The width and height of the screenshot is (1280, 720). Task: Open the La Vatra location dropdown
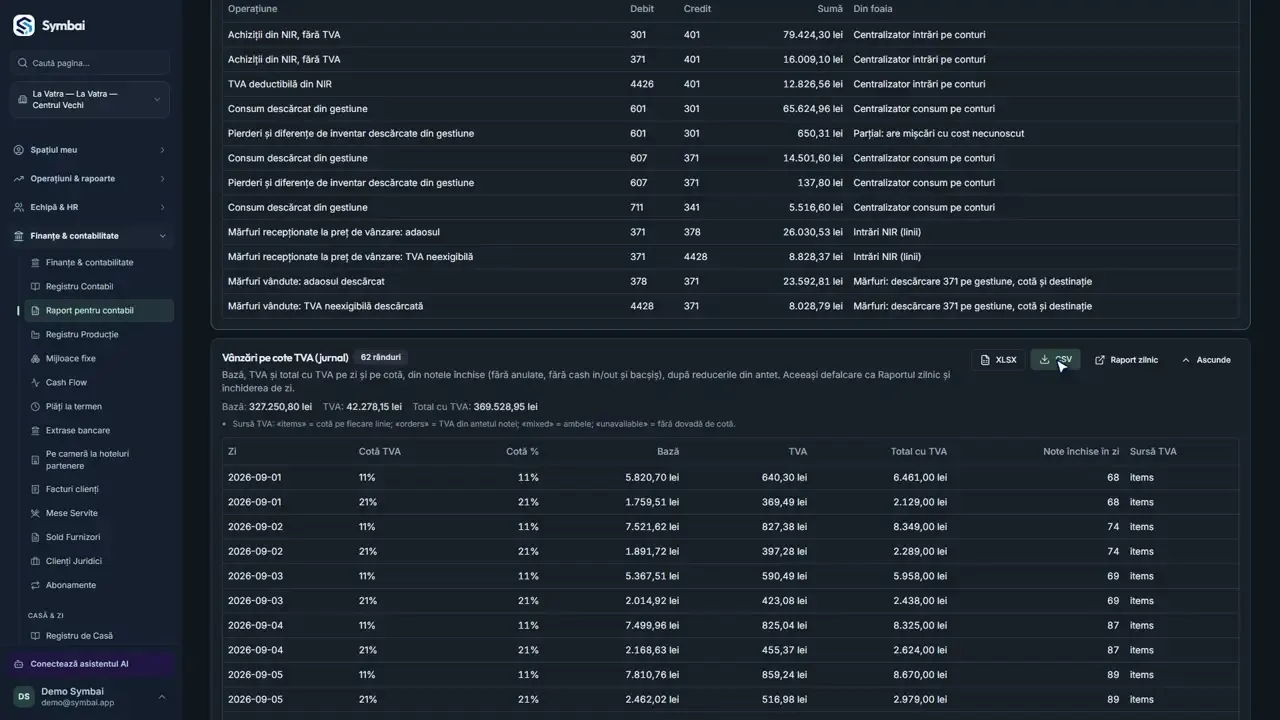point(90,100)
